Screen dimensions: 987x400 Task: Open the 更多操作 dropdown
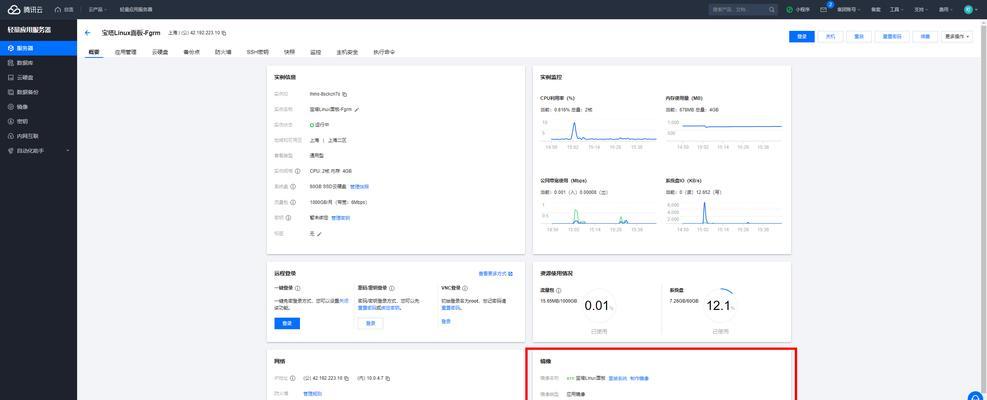pos(957,37)
